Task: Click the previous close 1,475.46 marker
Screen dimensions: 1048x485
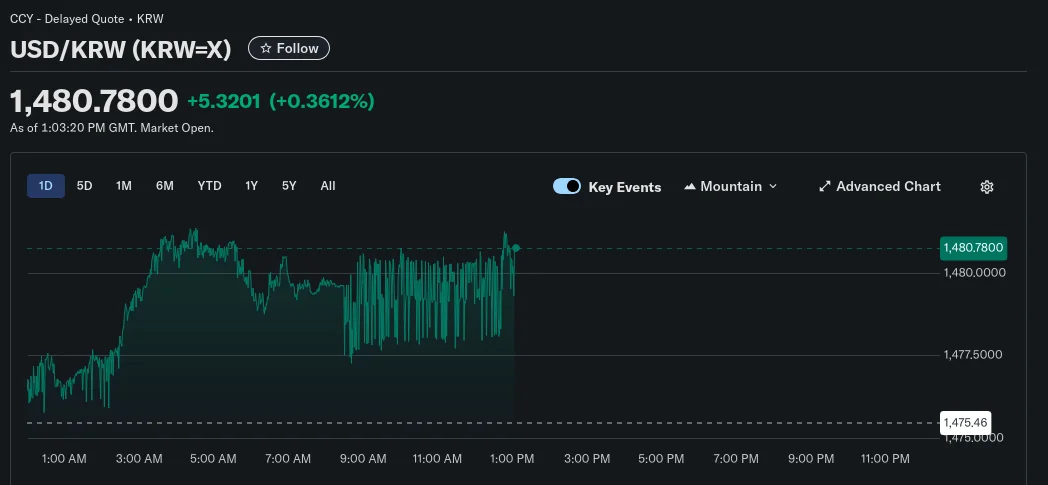Action: pyautogui.click(x=966, y=423)
